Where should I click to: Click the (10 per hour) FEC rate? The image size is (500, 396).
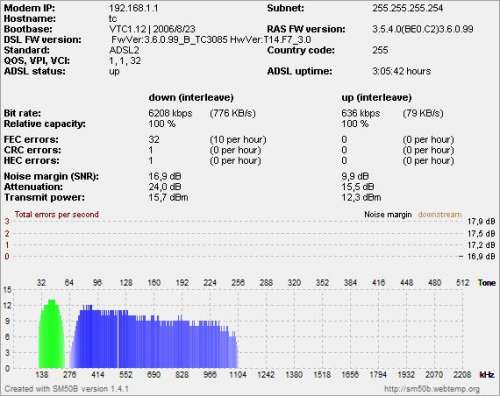[238, 140]
